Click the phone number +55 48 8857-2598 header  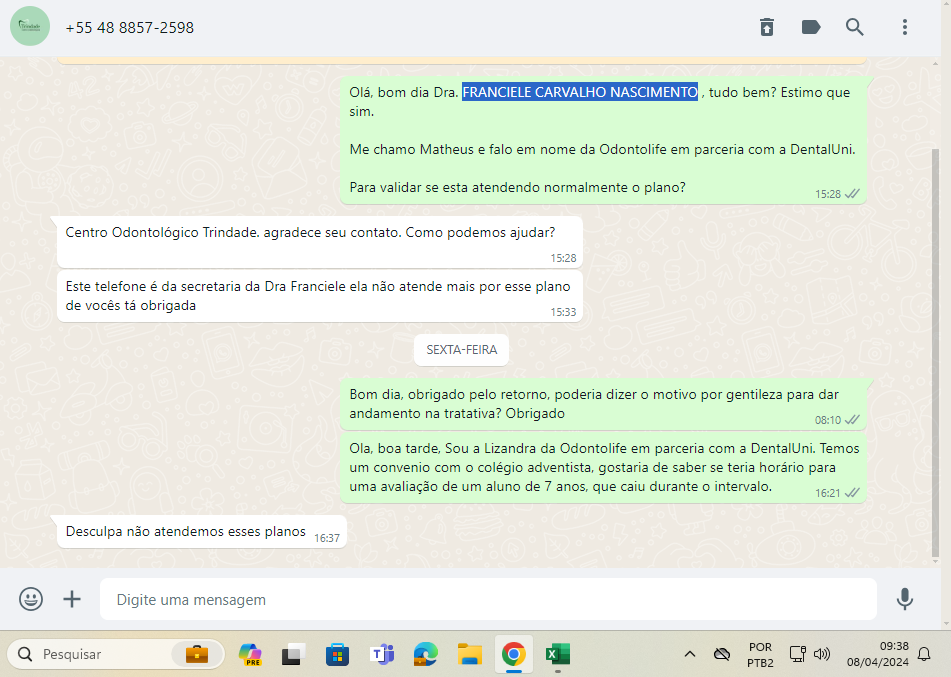(x=130, y=28)
